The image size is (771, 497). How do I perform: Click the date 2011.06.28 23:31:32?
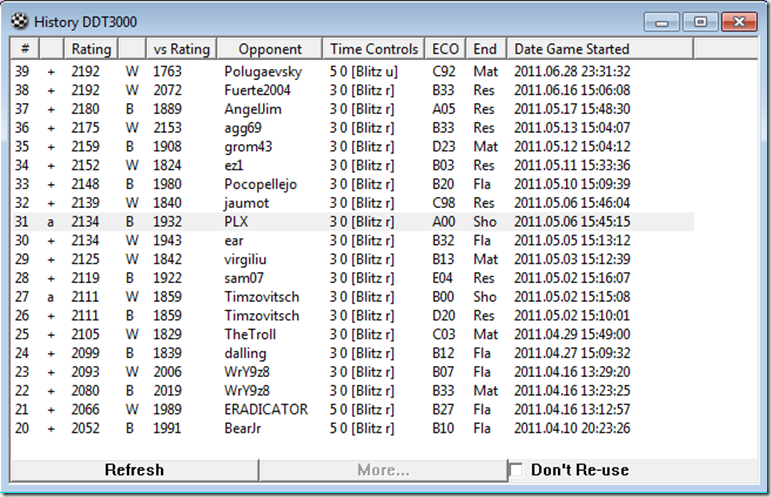pos(572,71)
